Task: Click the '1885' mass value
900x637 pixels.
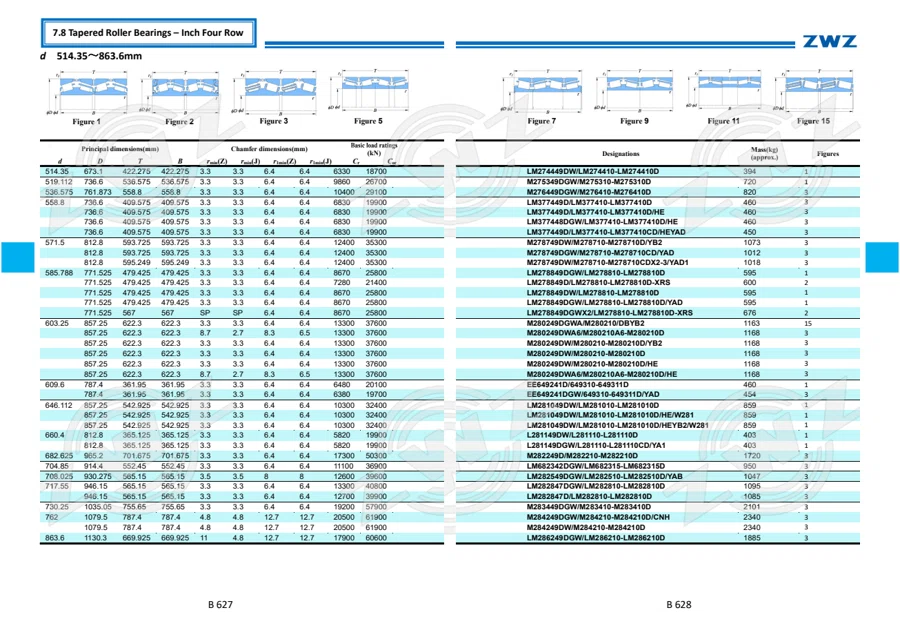Action: (752, 538)
